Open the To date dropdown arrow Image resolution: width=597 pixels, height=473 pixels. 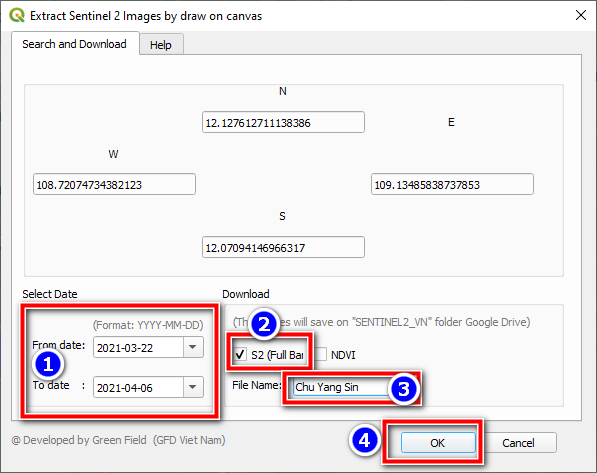(x=193, y=387)
